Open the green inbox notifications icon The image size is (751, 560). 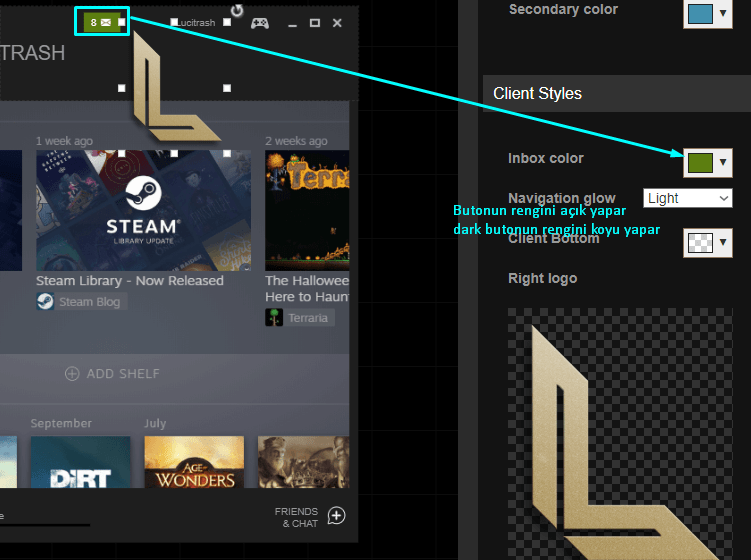click(101, 22)
